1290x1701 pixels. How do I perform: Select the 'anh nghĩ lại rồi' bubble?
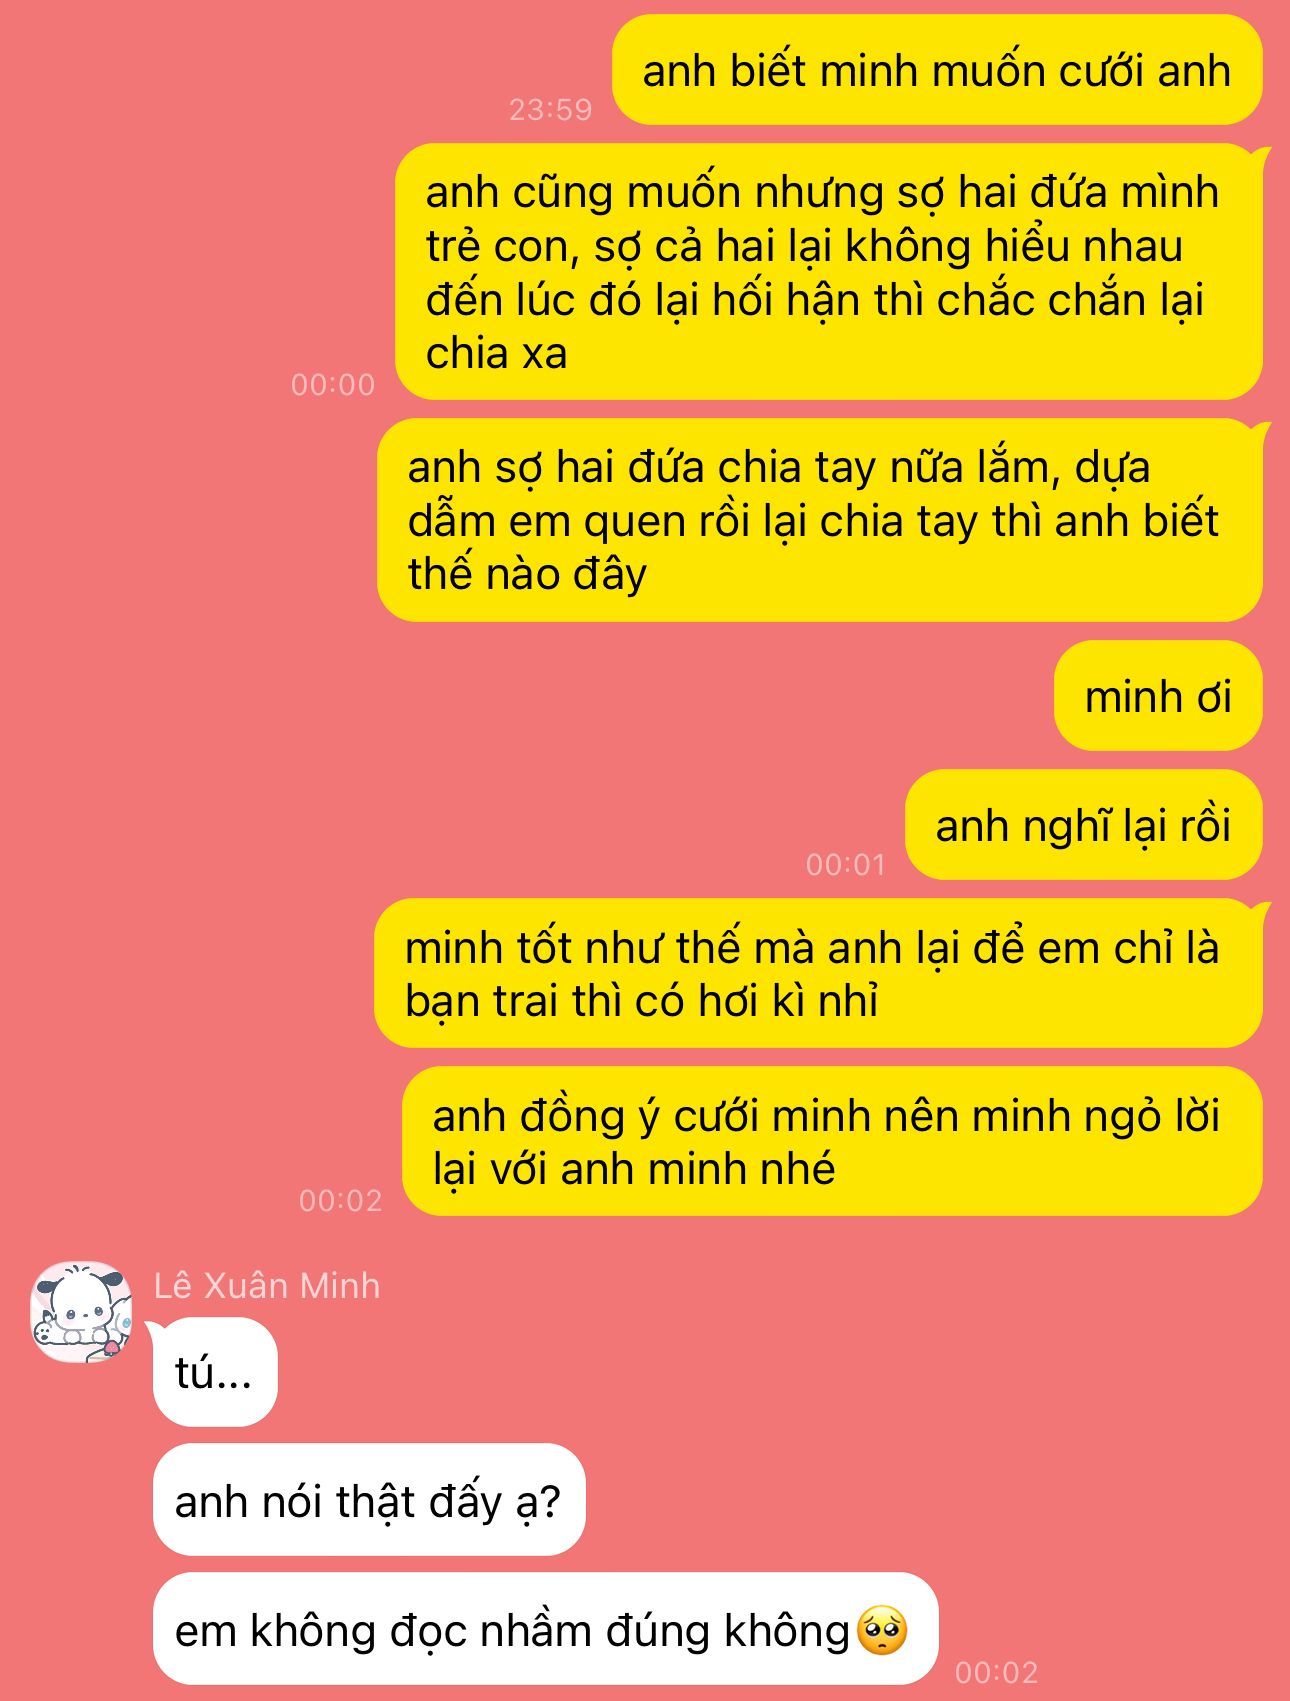click(x=1083, y=825)
